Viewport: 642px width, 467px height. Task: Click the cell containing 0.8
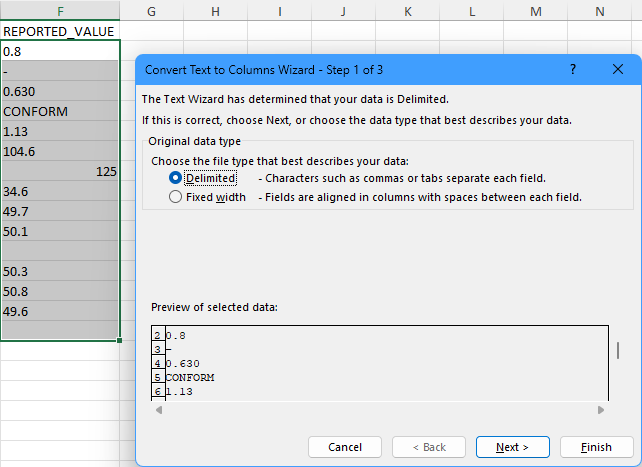[60, 51]
